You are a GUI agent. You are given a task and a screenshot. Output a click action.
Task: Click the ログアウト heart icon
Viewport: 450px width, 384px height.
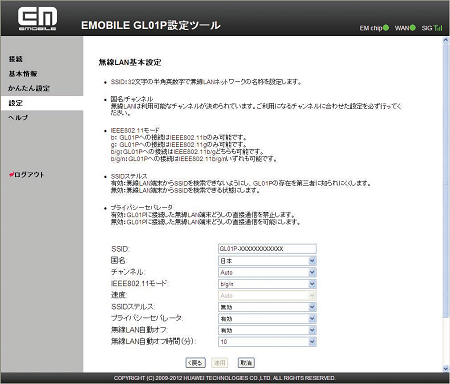pyautogui.click(x=11, y=174)
